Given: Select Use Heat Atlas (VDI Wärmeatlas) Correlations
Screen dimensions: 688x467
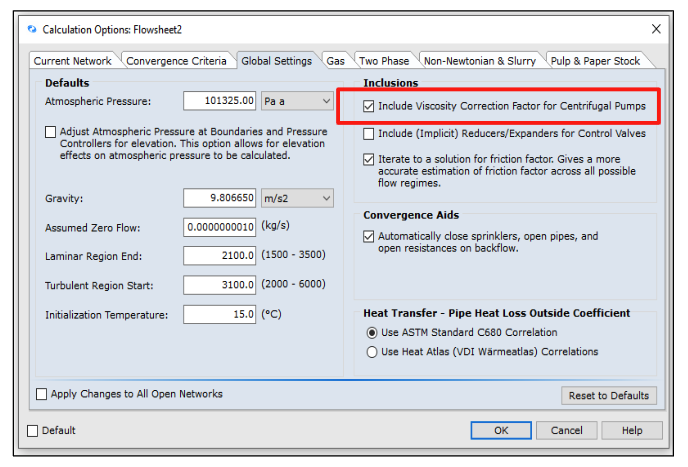Looking at the screenshot, I should coord(372,352).
